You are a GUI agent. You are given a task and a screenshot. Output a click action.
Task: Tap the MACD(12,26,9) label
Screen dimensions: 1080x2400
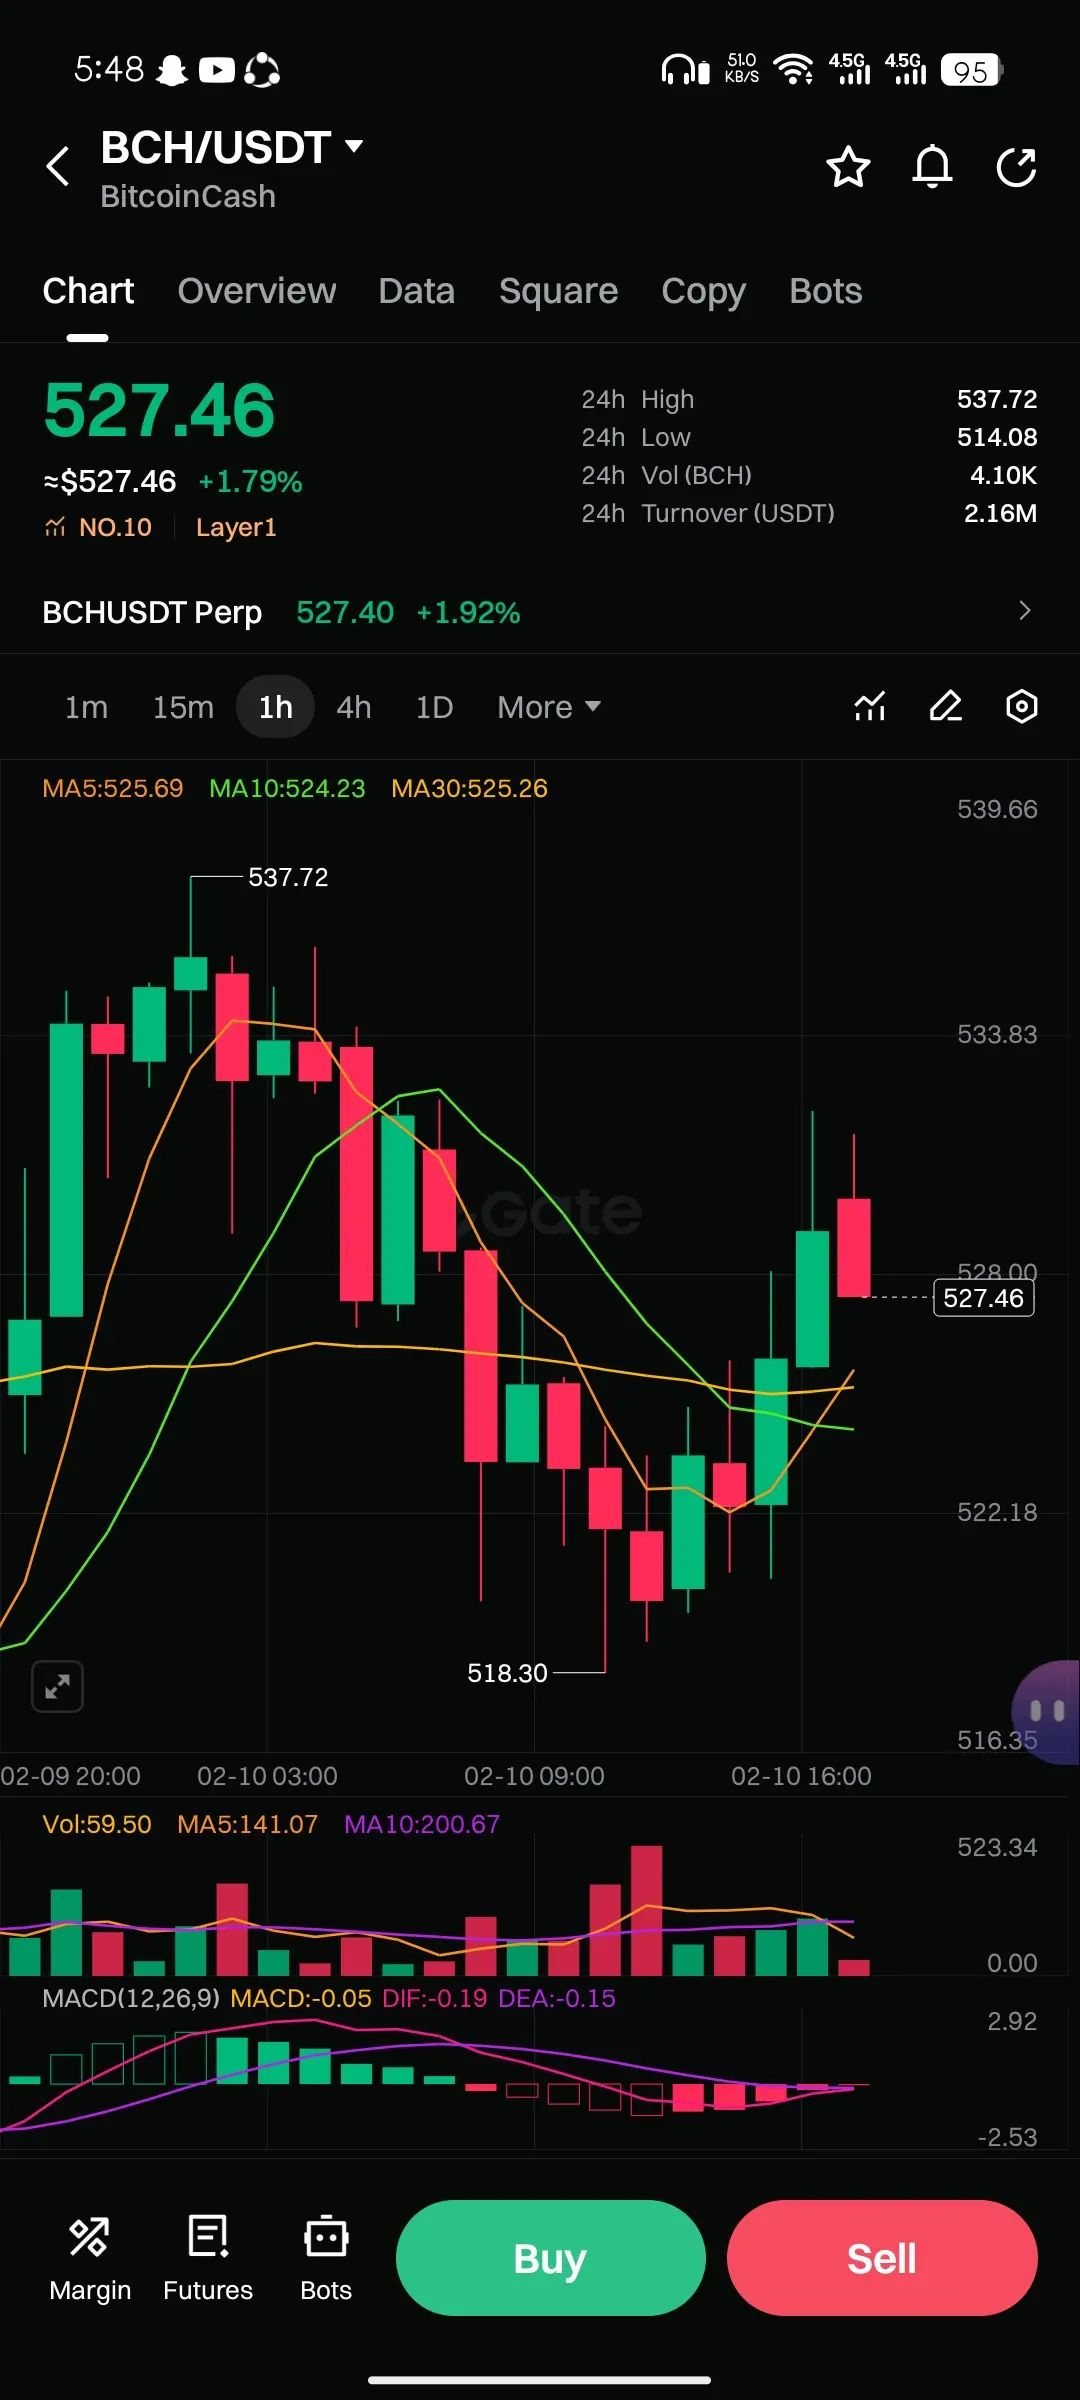click(130, 1998)
